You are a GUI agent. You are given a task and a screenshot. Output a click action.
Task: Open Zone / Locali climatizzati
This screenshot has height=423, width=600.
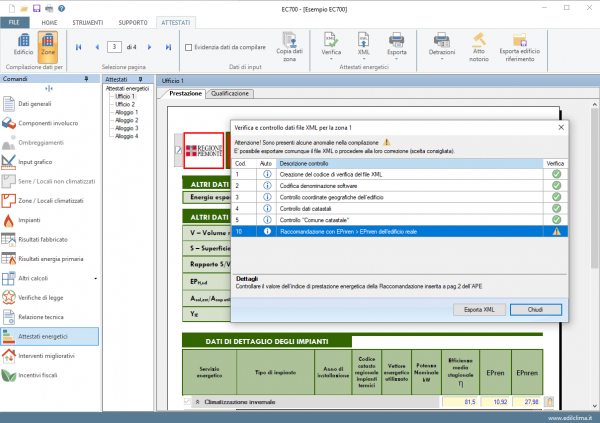coord(50,201)
